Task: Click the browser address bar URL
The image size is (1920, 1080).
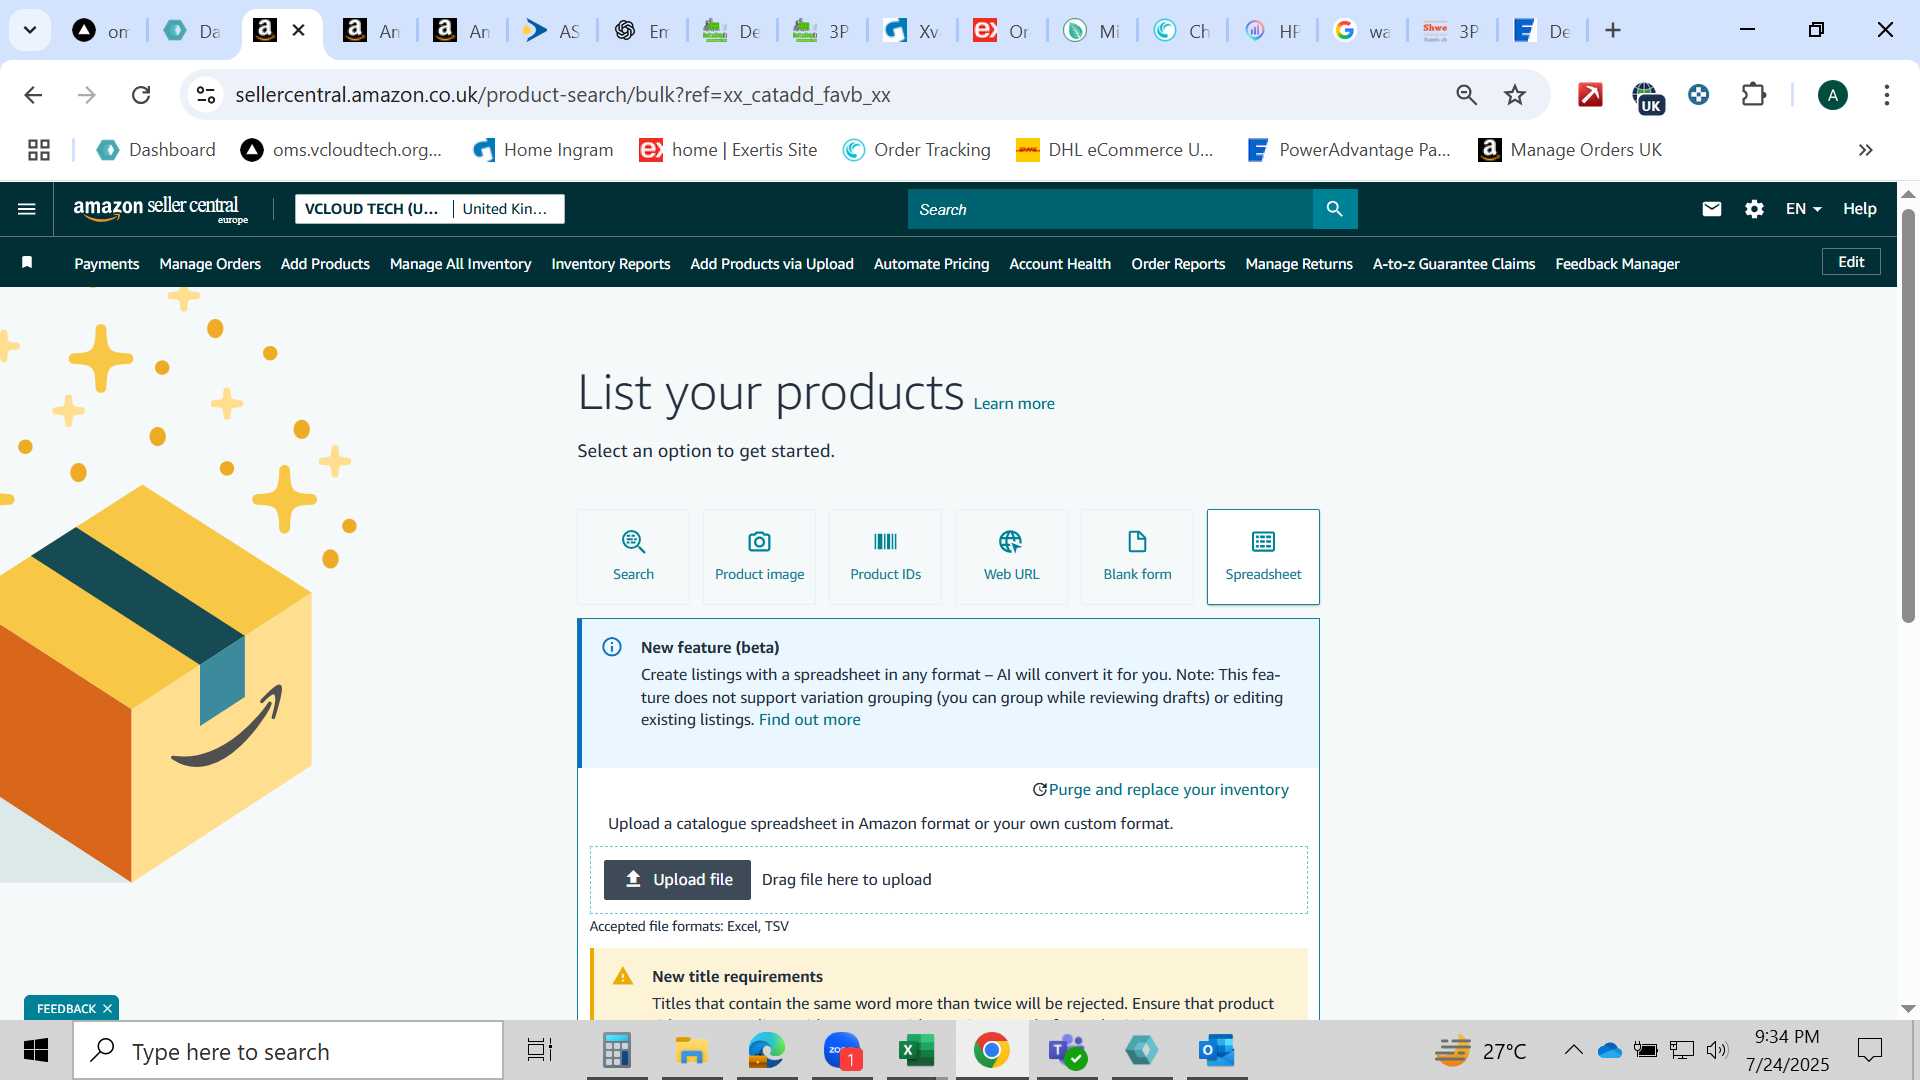Action: pyautogui.click(x=563, y=95)
